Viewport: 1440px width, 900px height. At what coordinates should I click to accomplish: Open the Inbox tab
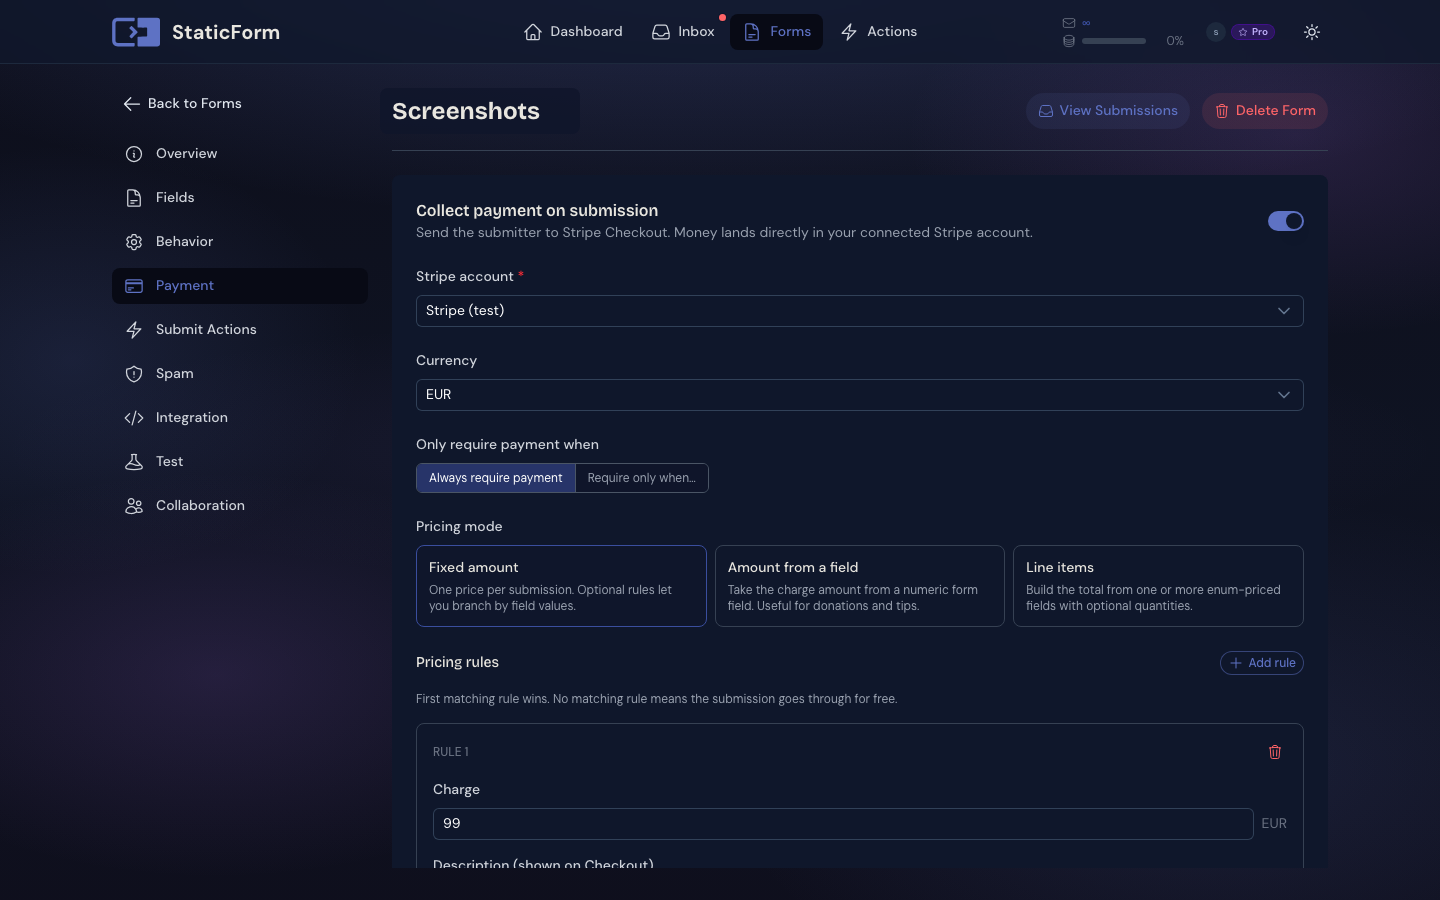pos(683,32)
